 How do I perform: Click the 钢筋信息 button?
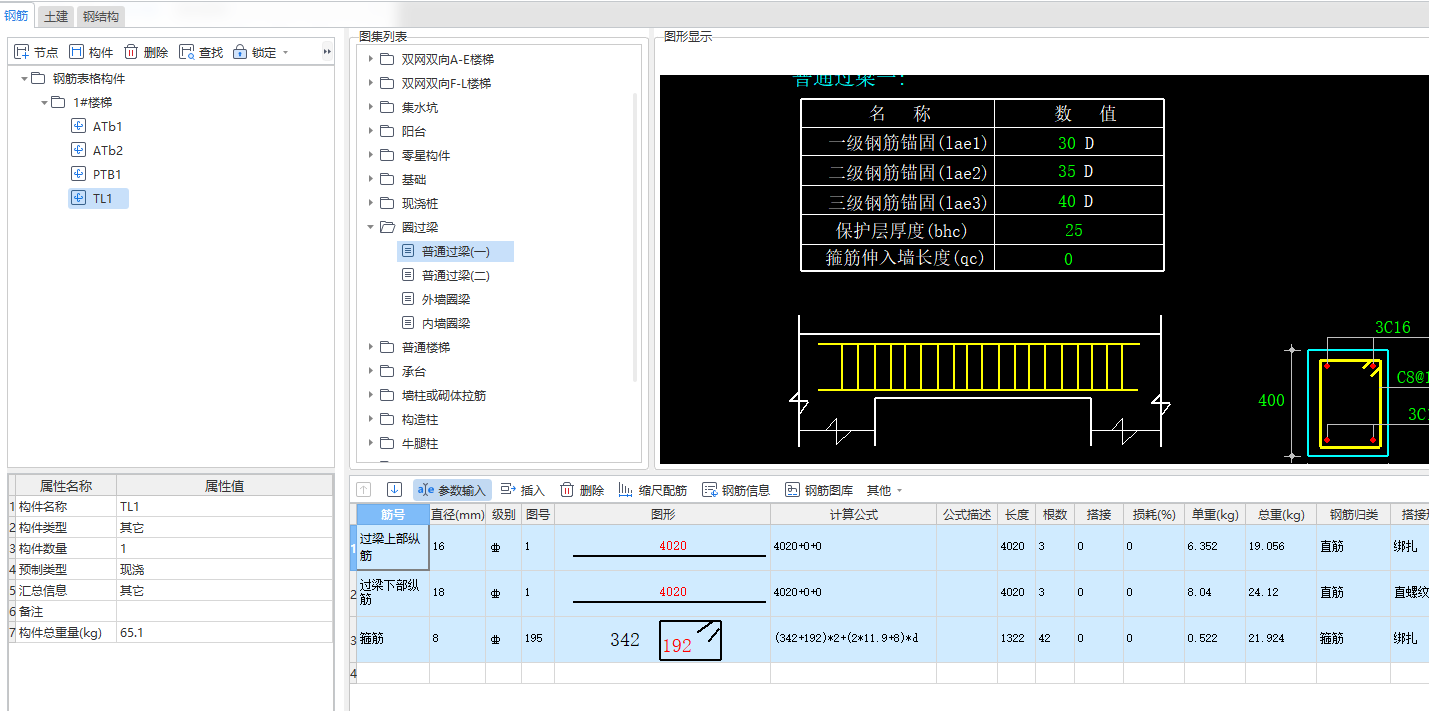tap(736, 490)
